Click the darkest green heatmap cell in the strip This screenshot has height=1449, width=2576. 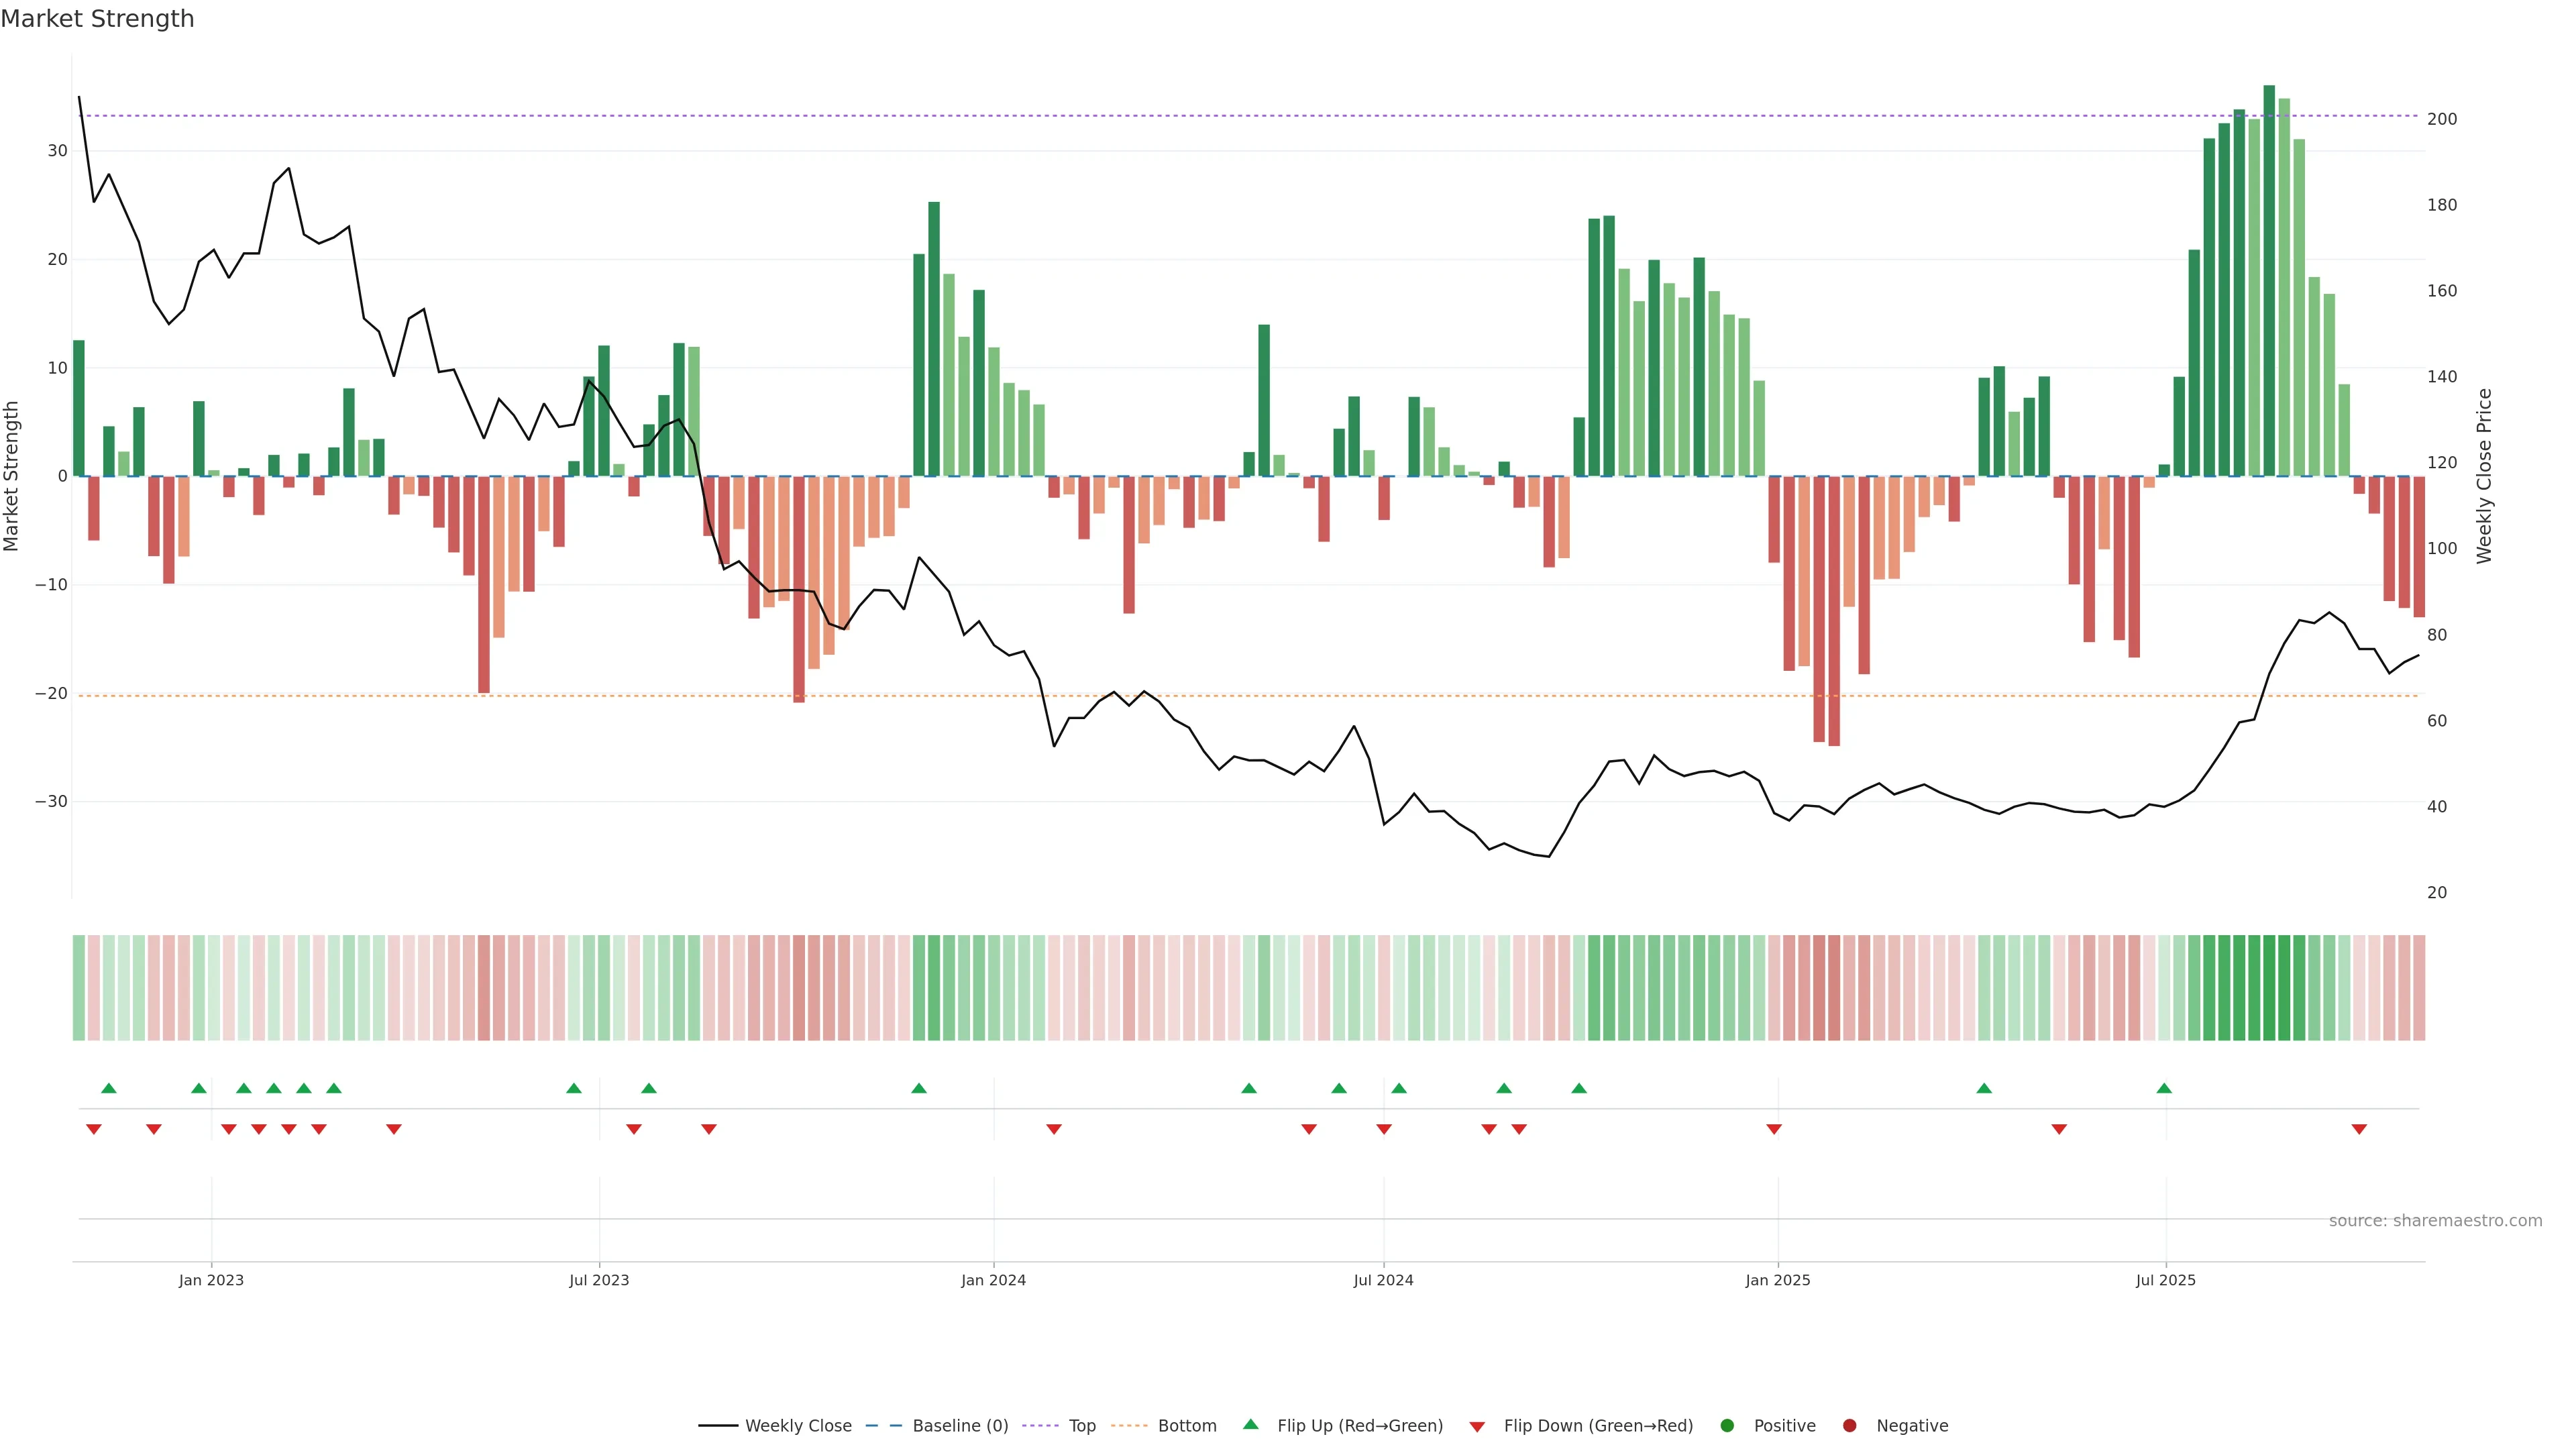[2269, 987]
